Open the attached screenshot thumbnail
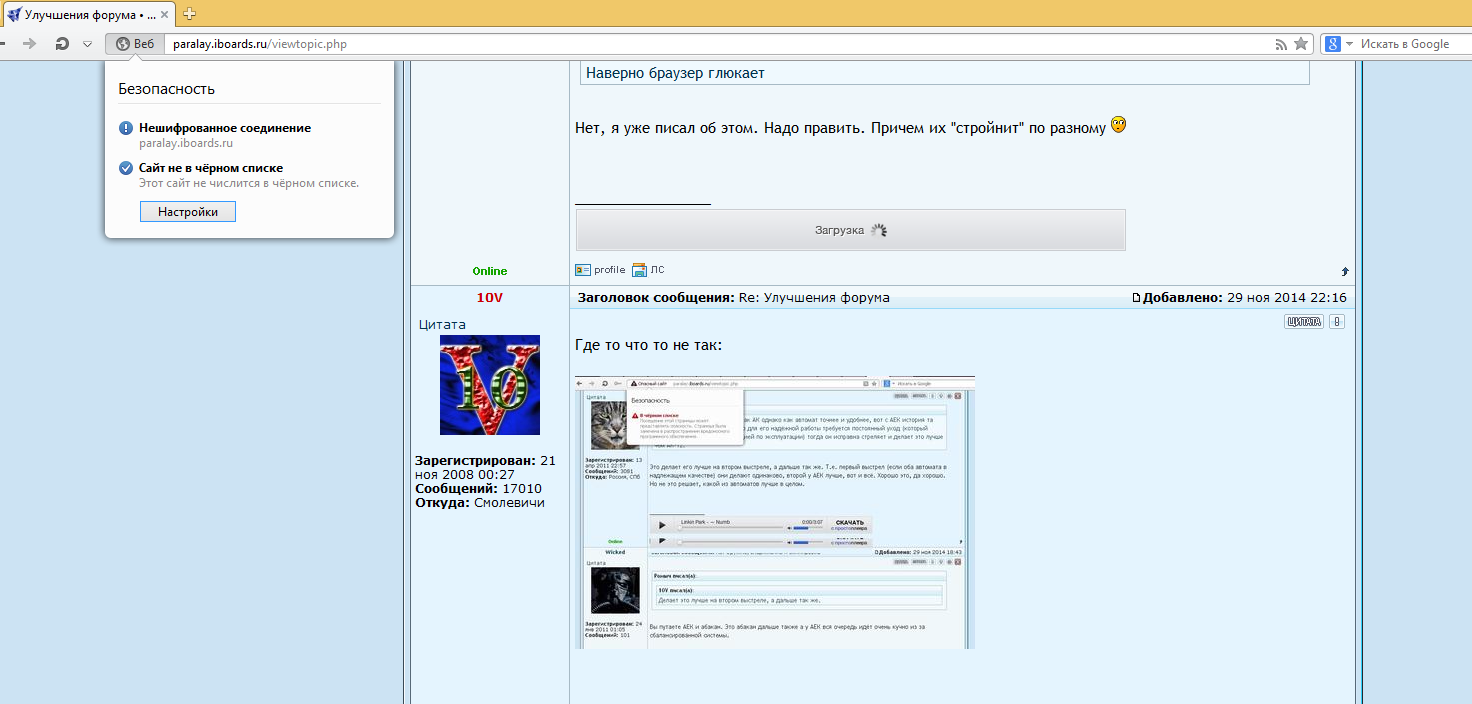The height and width of the screenshot is (704, 1472). [775, 512]
